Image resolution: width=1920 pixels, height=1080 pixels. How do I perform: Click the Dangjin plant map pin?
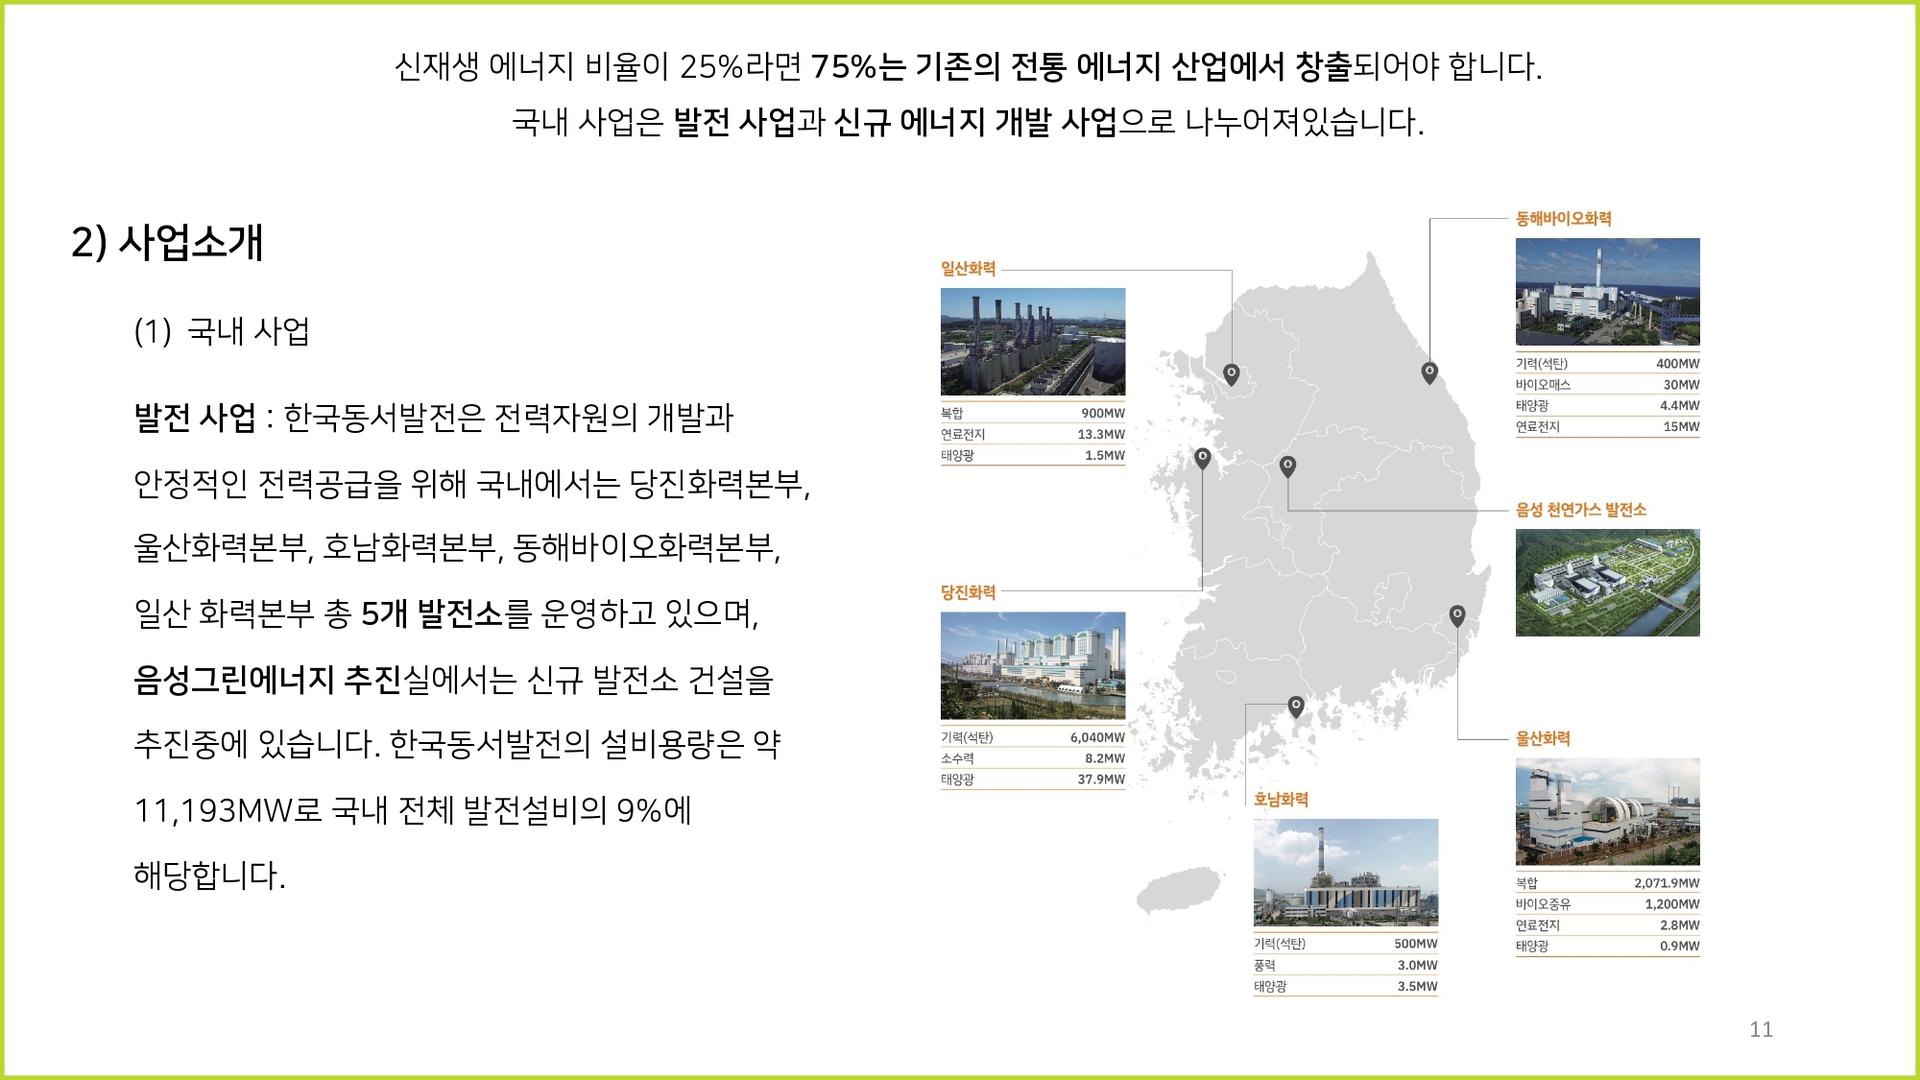coord(1203,458)
